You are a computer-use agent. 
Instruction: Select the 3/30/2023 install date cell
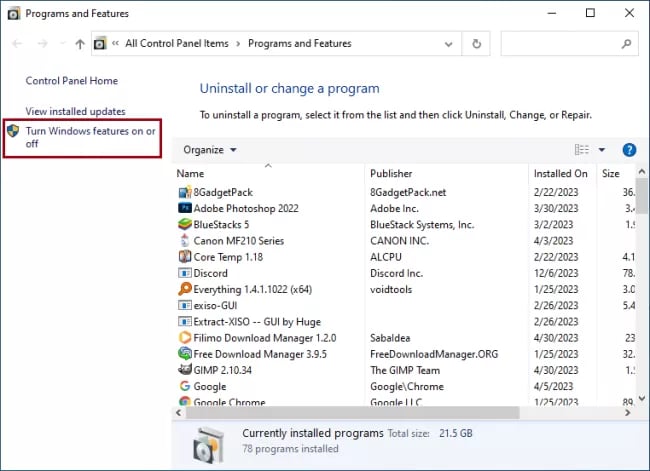[x=556, y=208]
